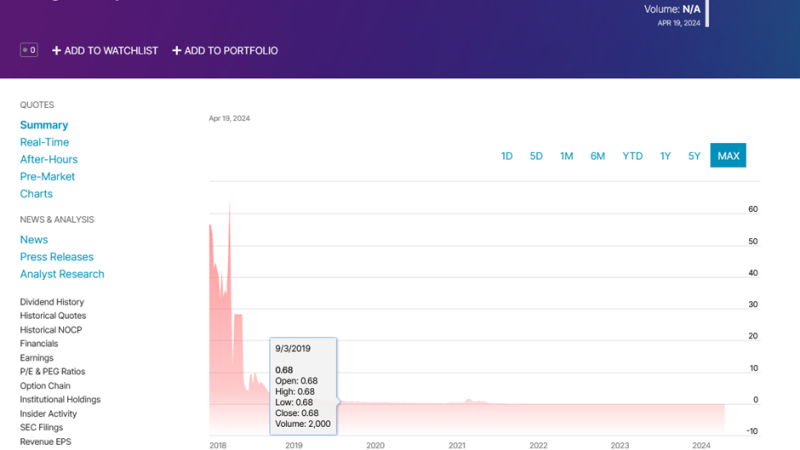Screen dimensions: 800x450
Task: Click the 2018 price peak on chart
Action: tap(230, 204)
